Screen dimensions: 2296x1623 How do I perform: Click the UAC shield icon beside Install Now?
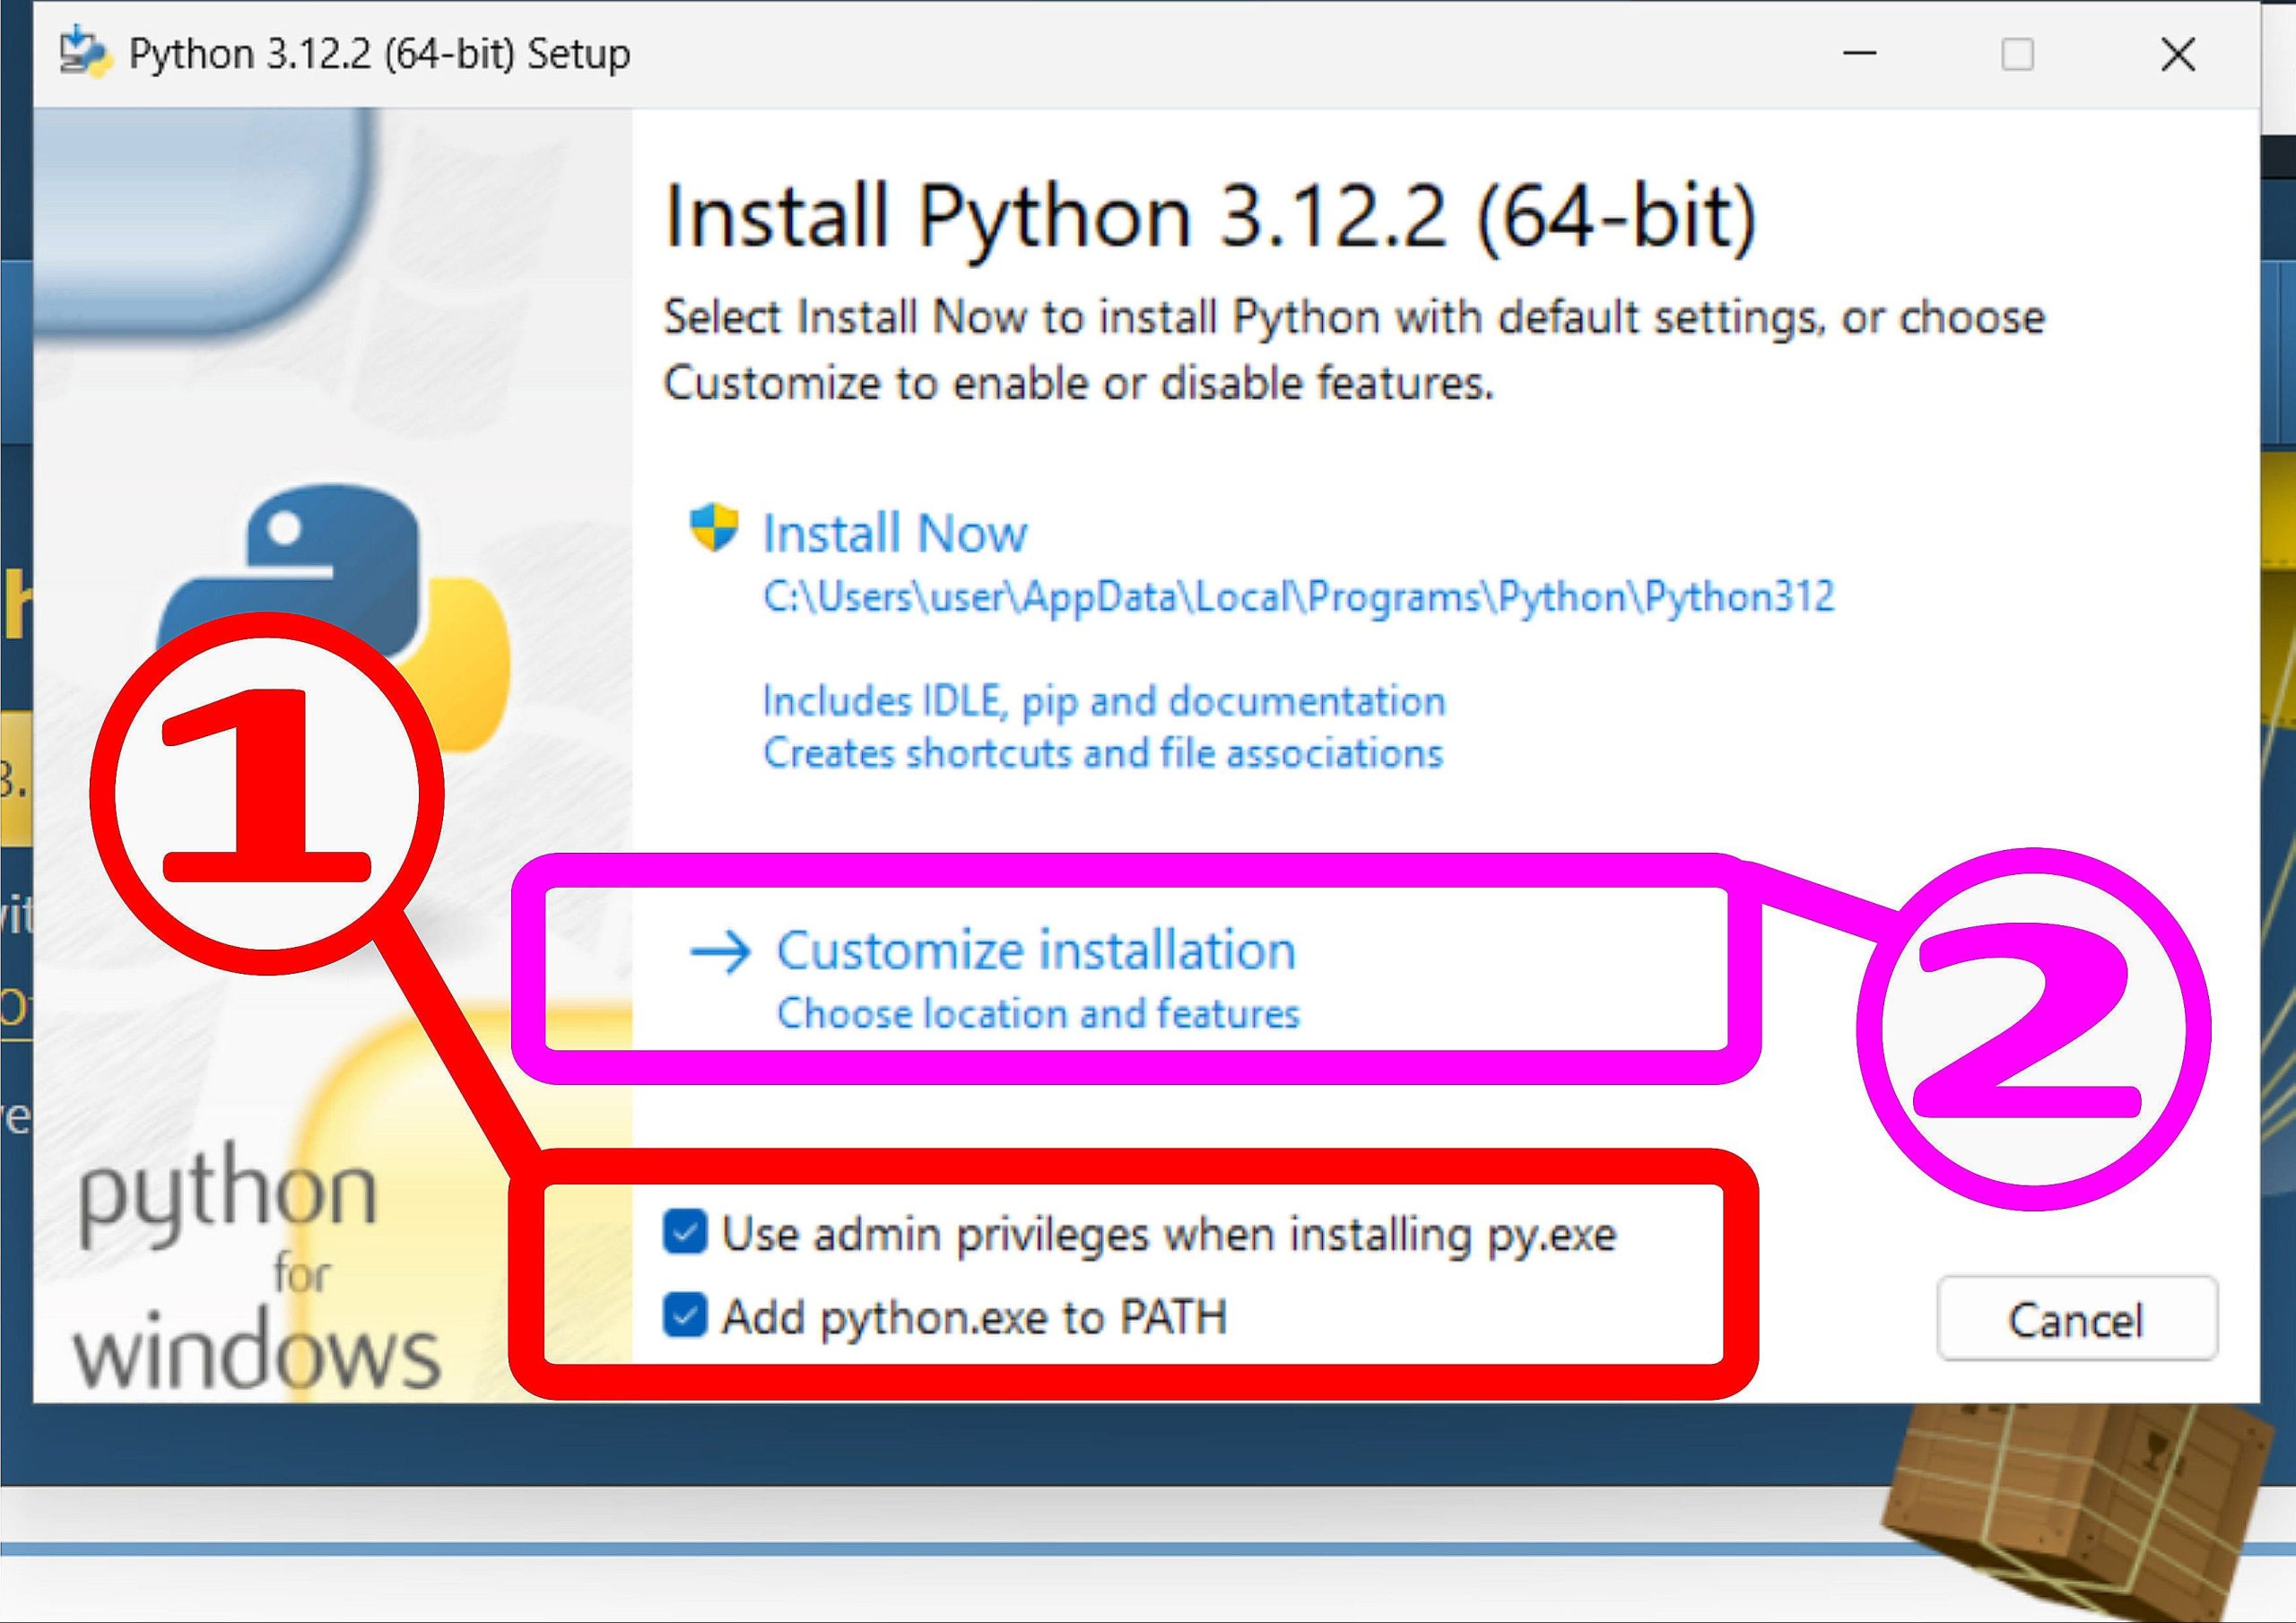click(x=714, y=527)
